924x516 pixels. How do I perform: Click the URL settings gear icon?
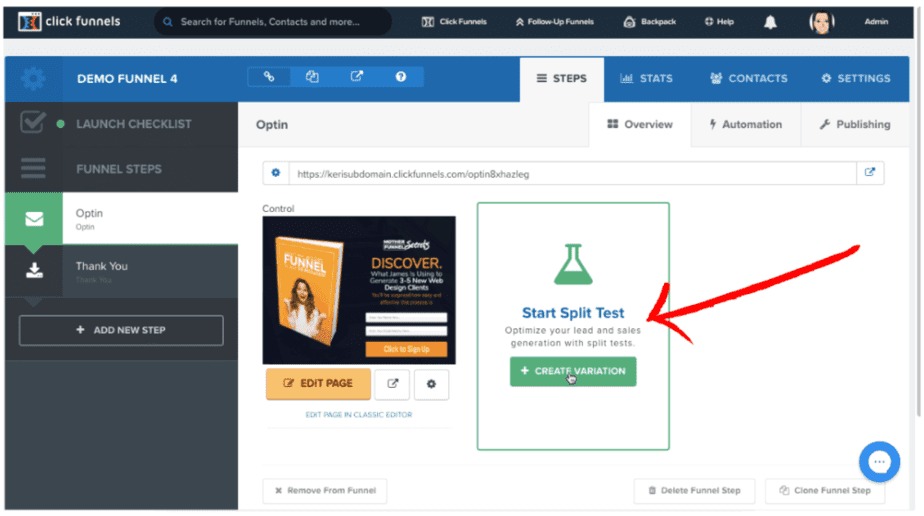pyautogui.click(x=276, y=173)
